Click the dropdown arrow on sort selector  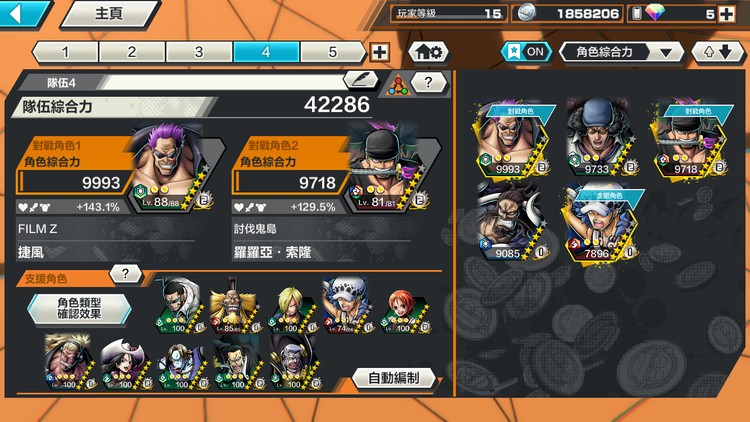tap(666, 53)
